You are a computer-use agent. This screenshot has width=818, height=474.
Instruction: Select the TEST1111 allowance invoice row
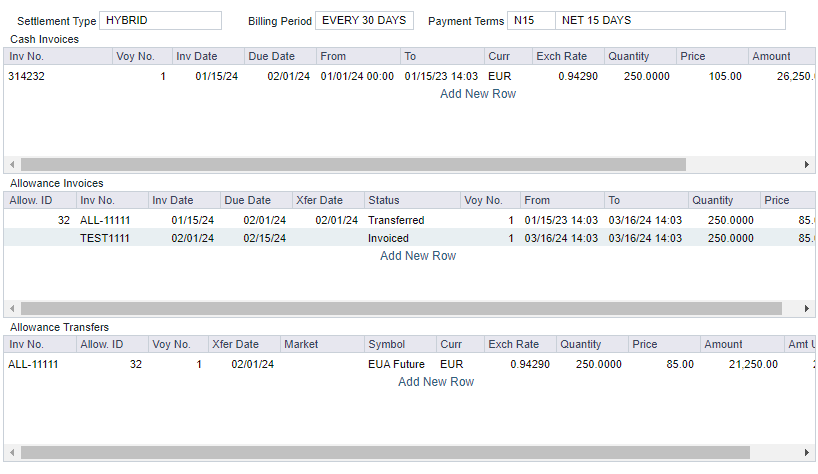tap(105, 238)
